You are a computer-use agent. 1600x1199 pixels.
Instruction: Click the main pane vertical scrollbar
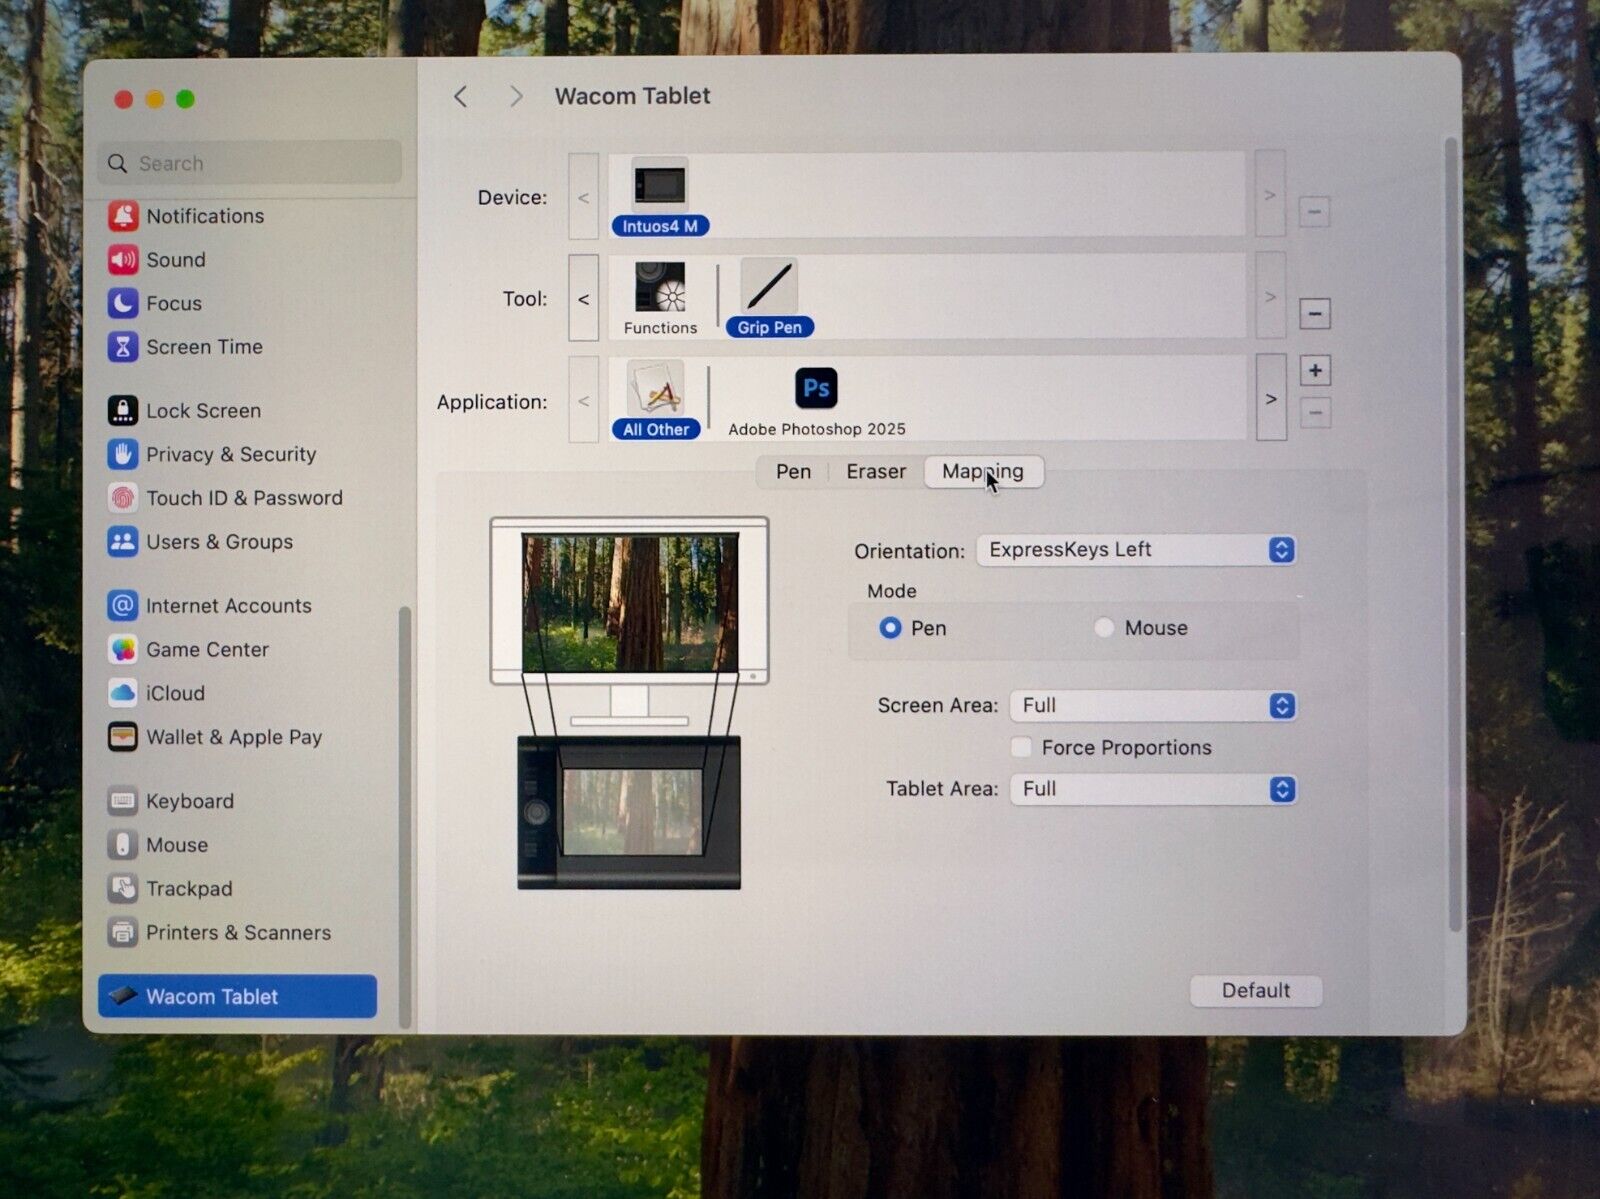(1454, 535)
